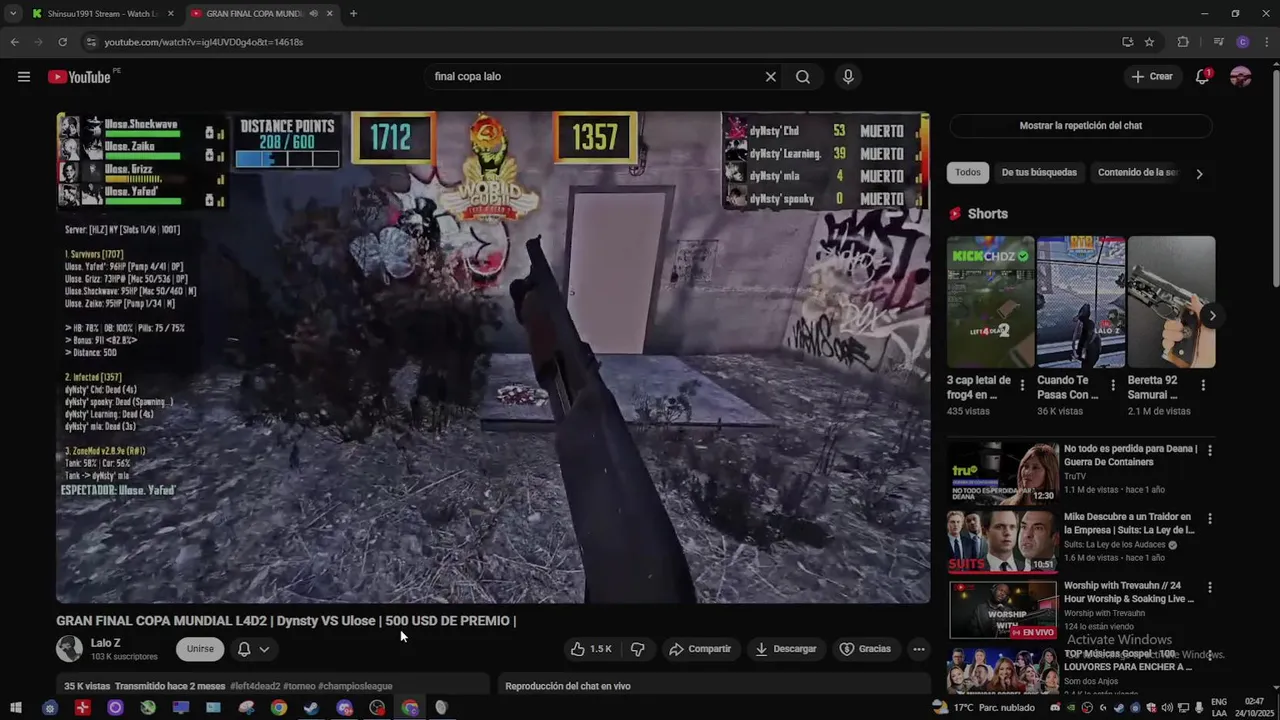Viewport: 1280px width, 720px height.
Task: Open options for 'Worship with Trevauhn' video
Action: click(1210, 587)
